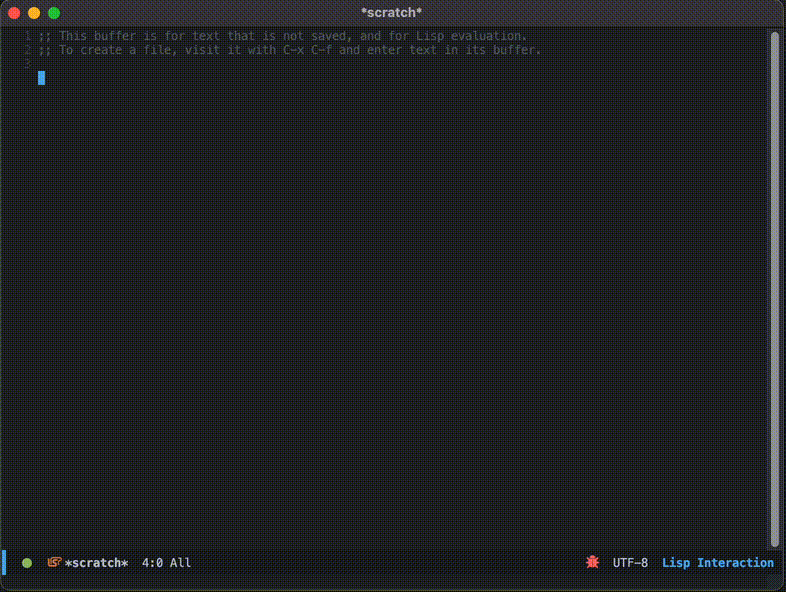This screenshot has width=786, height=592.
Task: Click the 4:0 cursor position indicator
Action: pyautogui.click(x=152, y=563)
